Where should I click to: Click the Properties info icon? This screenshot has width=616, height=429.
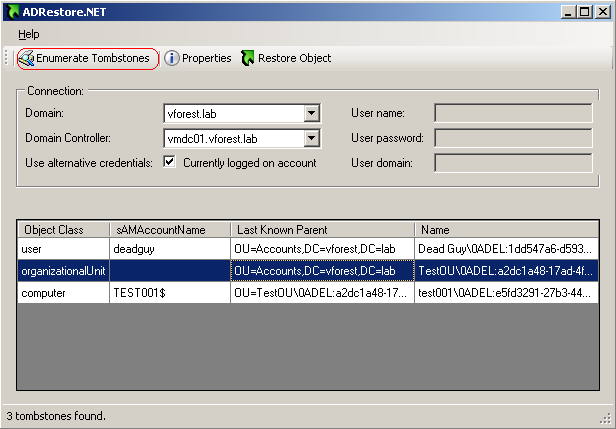click(171, 58)
